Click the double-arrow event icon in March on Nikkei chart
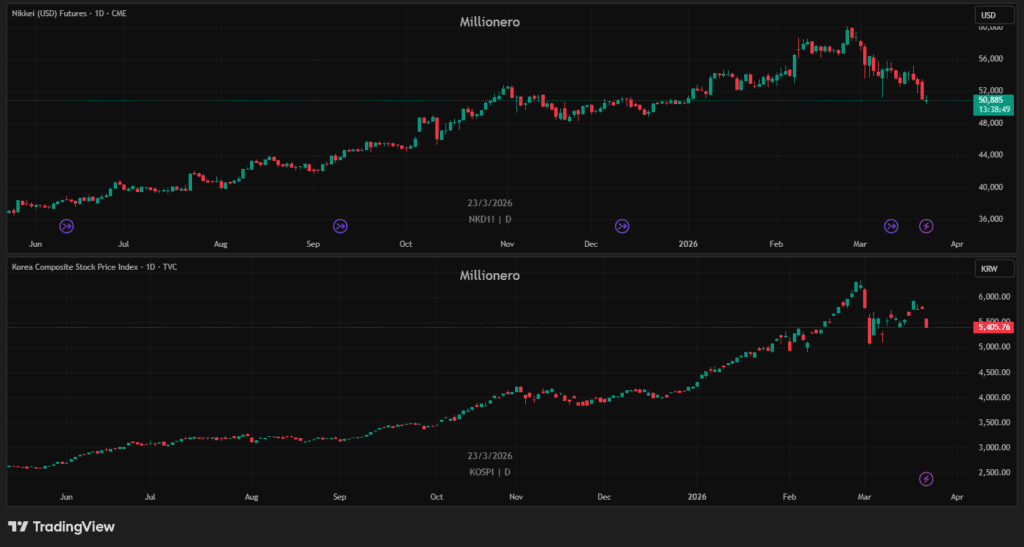 click(892, 226)
